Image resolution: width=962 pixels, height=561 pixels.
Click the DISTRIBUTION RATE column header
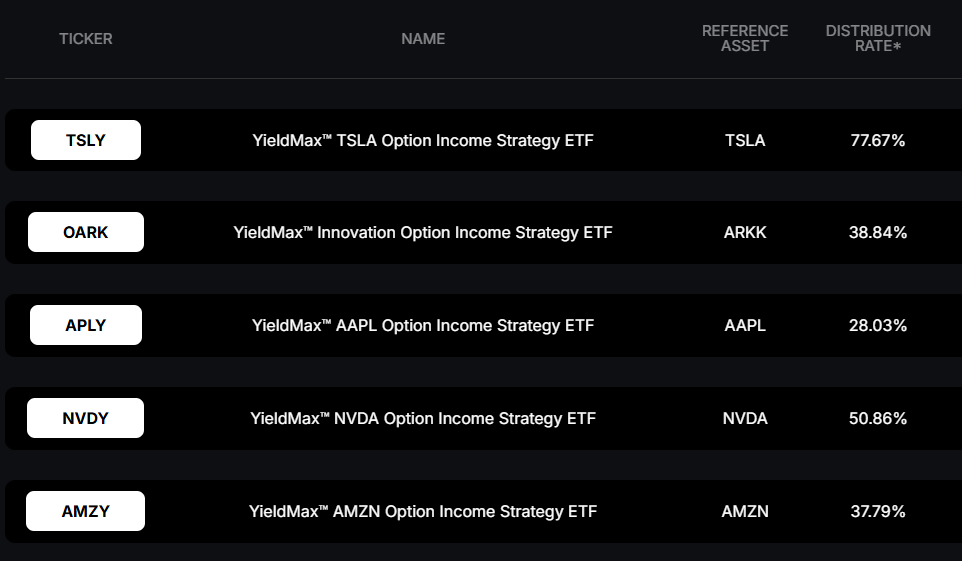click(878, 38)
